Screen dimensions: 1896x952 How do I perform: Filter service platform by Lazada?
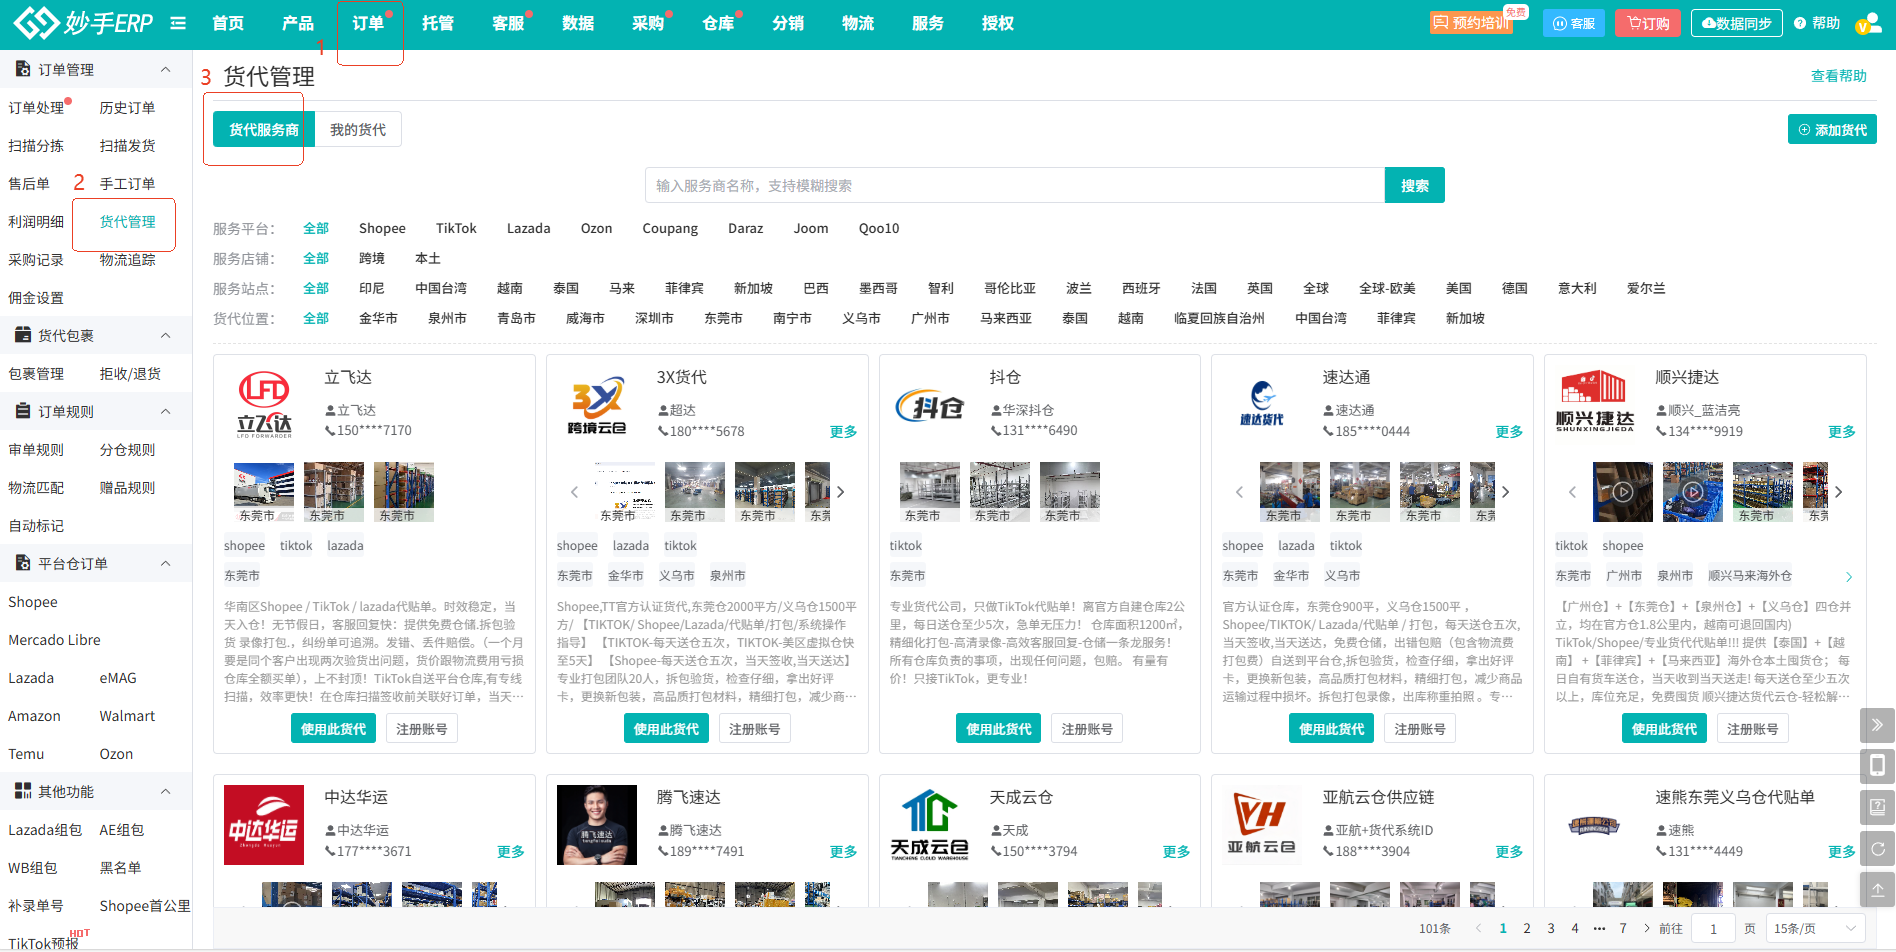pos(528,228)
